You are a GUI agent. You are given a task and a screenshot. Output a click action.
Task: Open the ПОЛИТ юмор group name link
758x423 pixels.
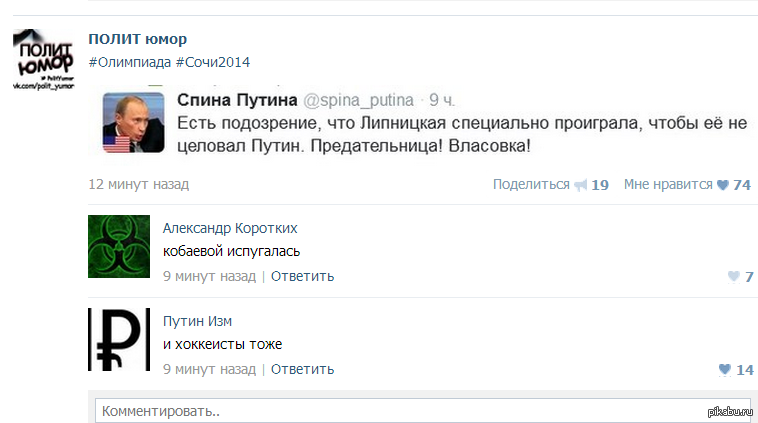(x=137, y=39)
